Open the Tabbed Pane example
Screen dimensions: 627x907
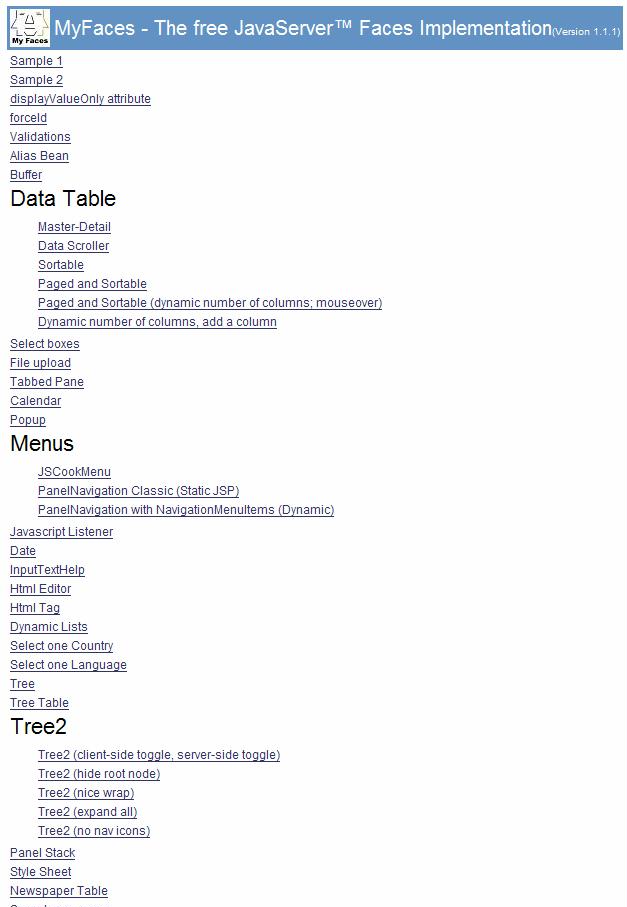click(47, 382)
